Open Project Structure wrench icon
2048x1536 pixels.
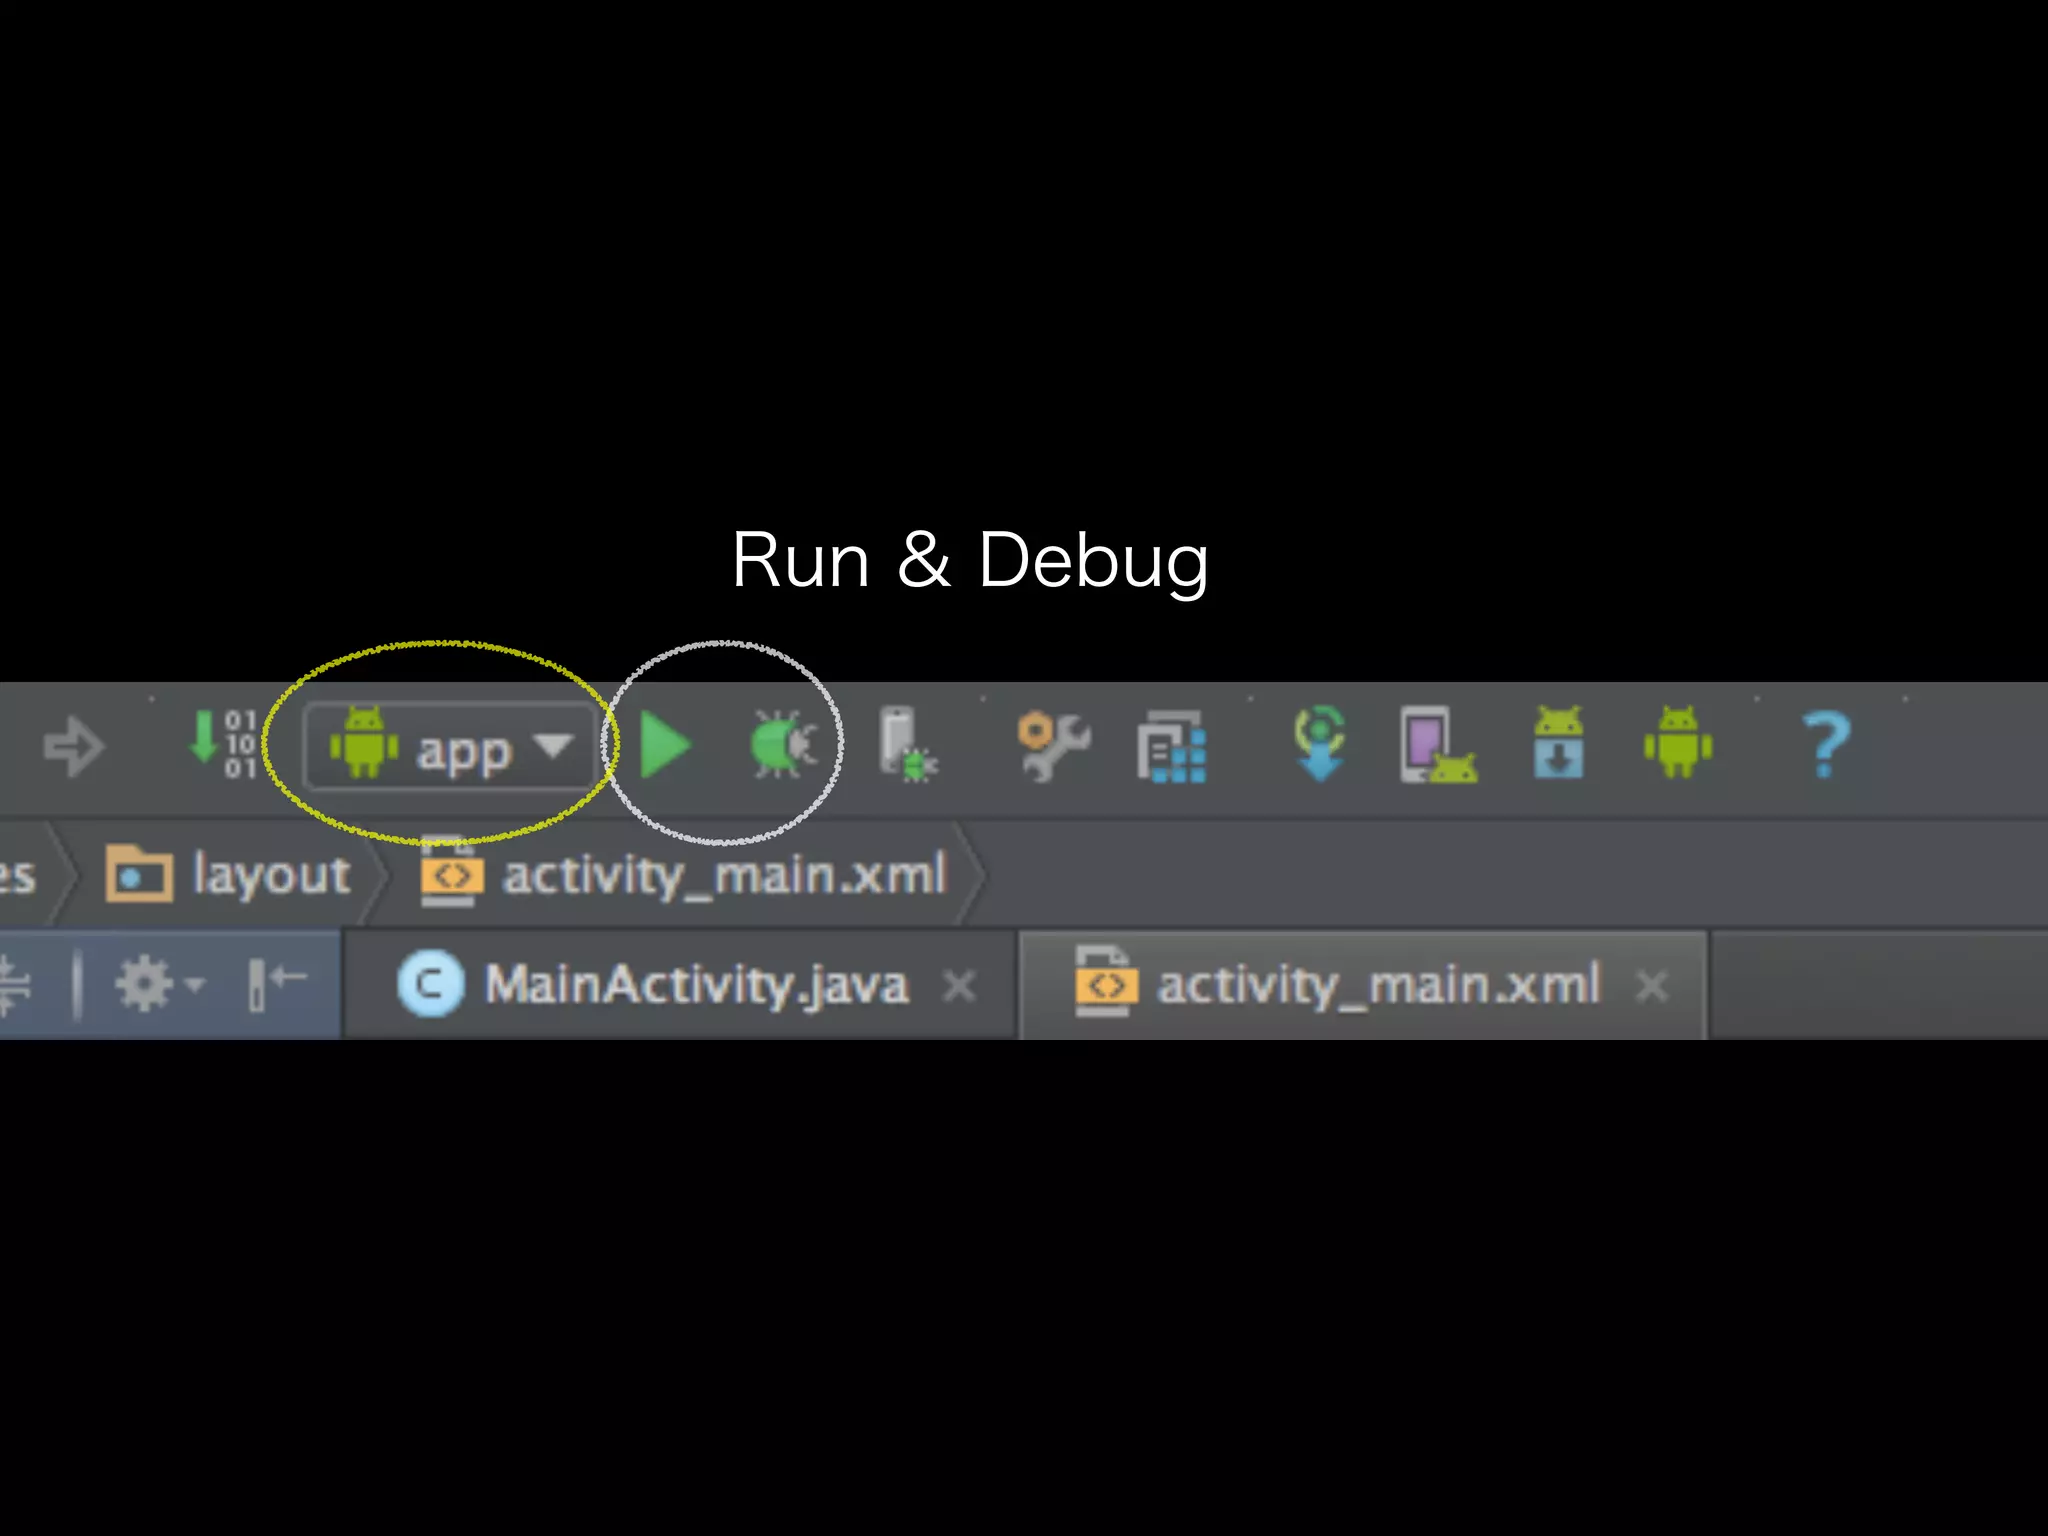tap(1053, 746)
